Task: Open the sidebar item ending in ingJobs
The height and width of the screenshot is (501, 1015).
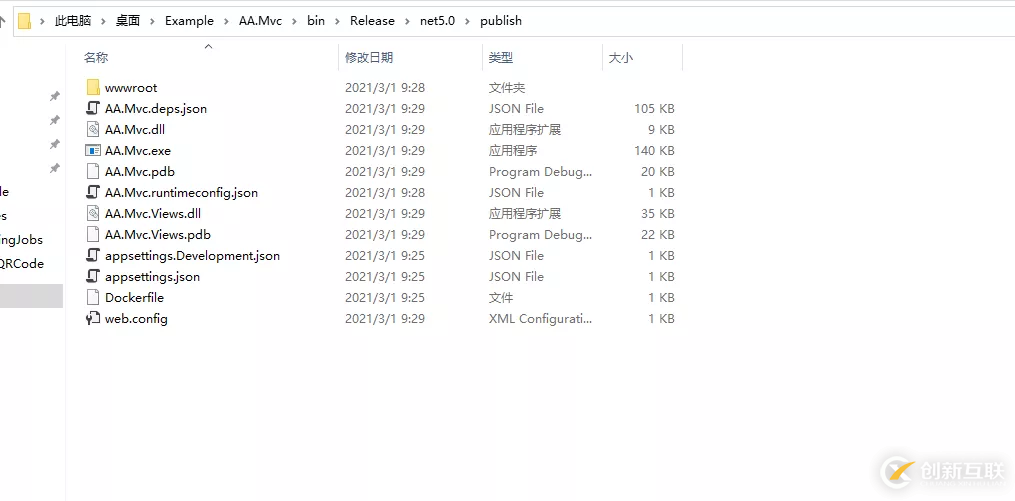Action: pyautogui.click(x=21, y=239)
